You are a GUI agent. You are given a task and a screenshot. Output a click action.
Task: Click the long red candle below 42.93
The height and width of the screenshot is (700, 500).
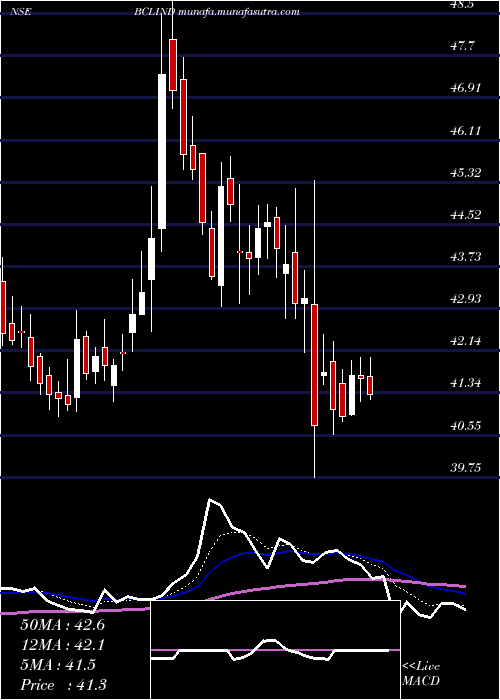(x=315, y=365)
